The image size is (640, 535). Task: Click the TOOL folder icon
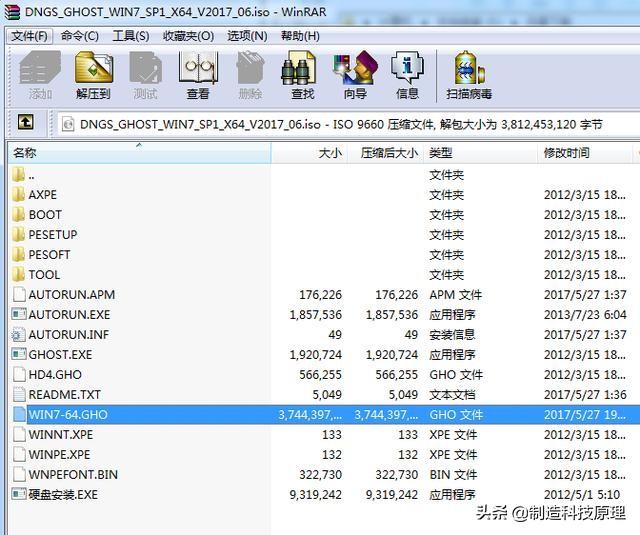pyautogui.click(x=18, y=274)
